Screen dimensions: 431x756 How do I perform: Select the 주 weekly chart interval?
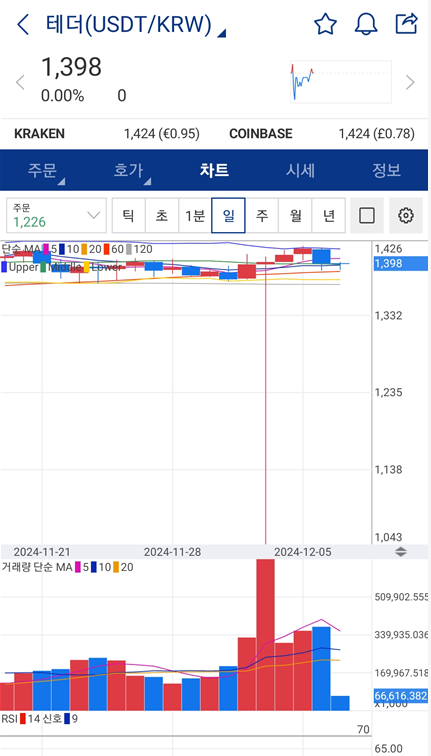tap(262, 216)
